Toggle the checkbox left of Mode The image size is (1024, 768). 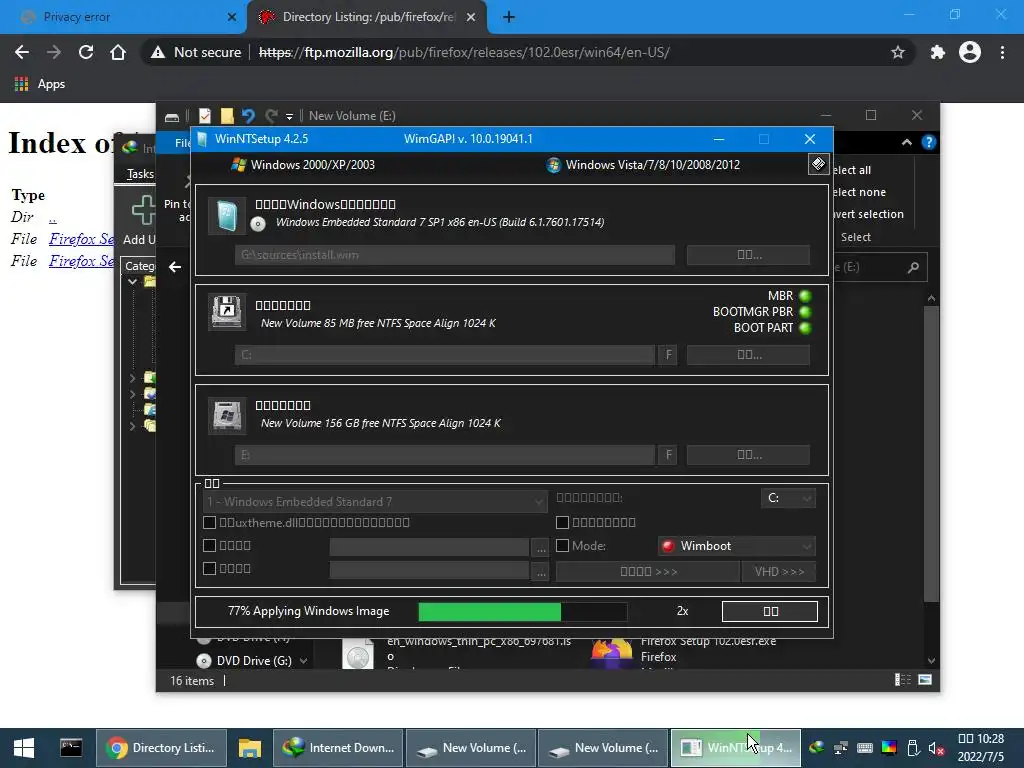(x=562, y=545)
